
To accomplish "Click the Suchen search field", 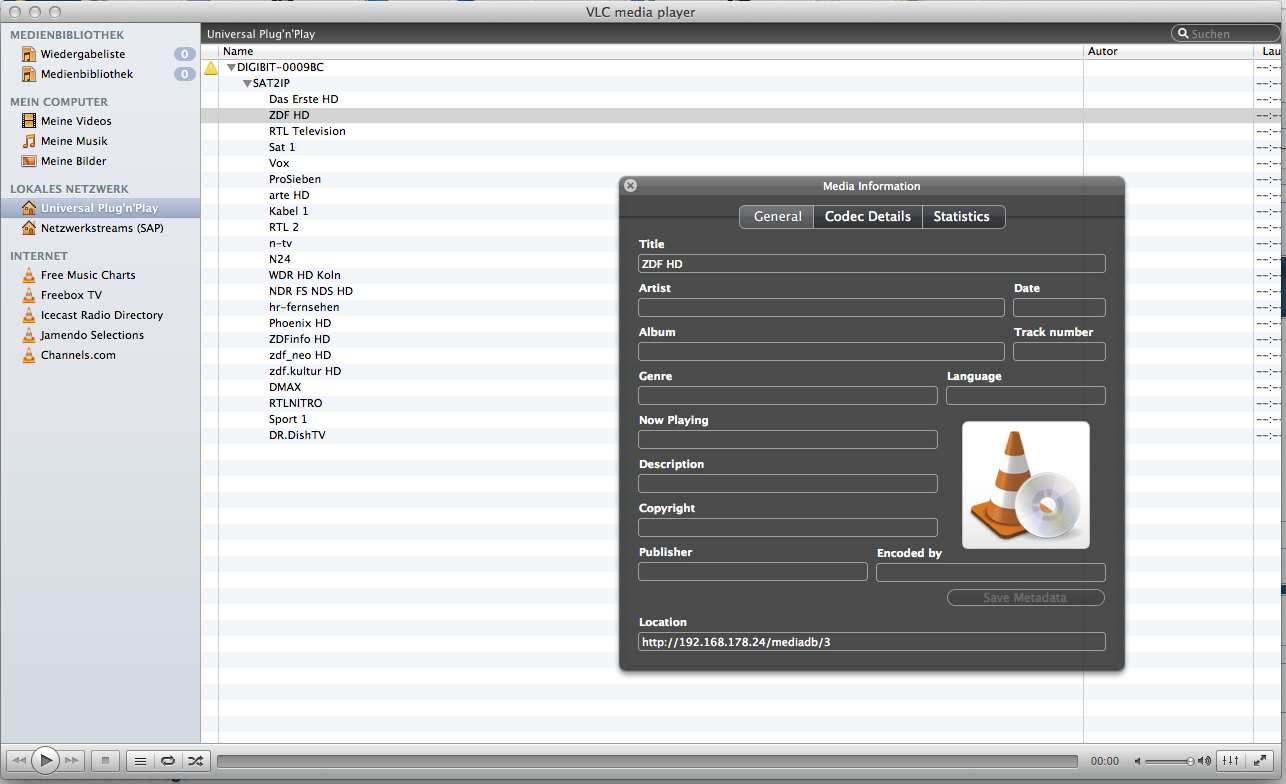I will (x=1226, y=34).
